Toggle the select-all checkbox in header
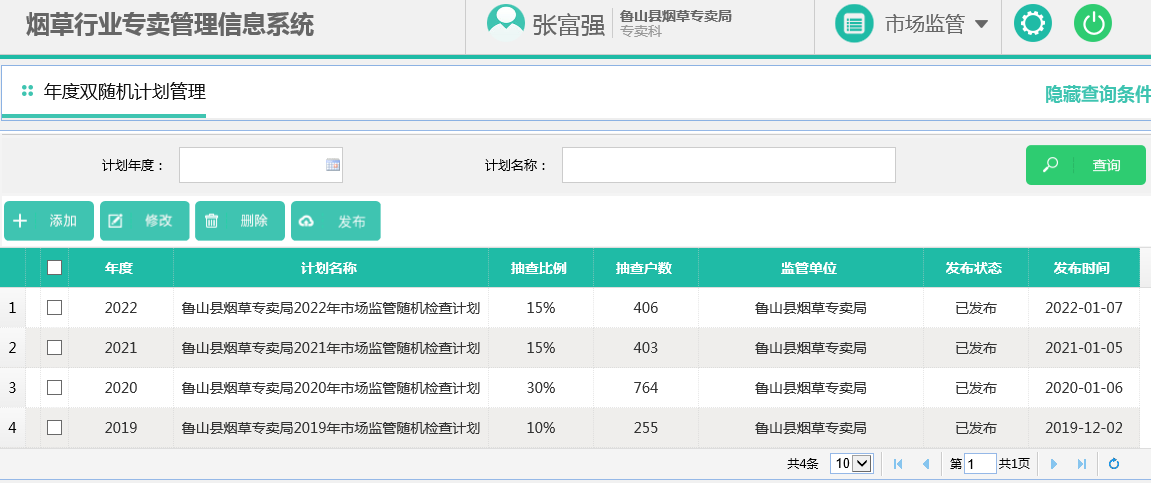This screenshot has height=483, width=1151. tap(54, 268)
